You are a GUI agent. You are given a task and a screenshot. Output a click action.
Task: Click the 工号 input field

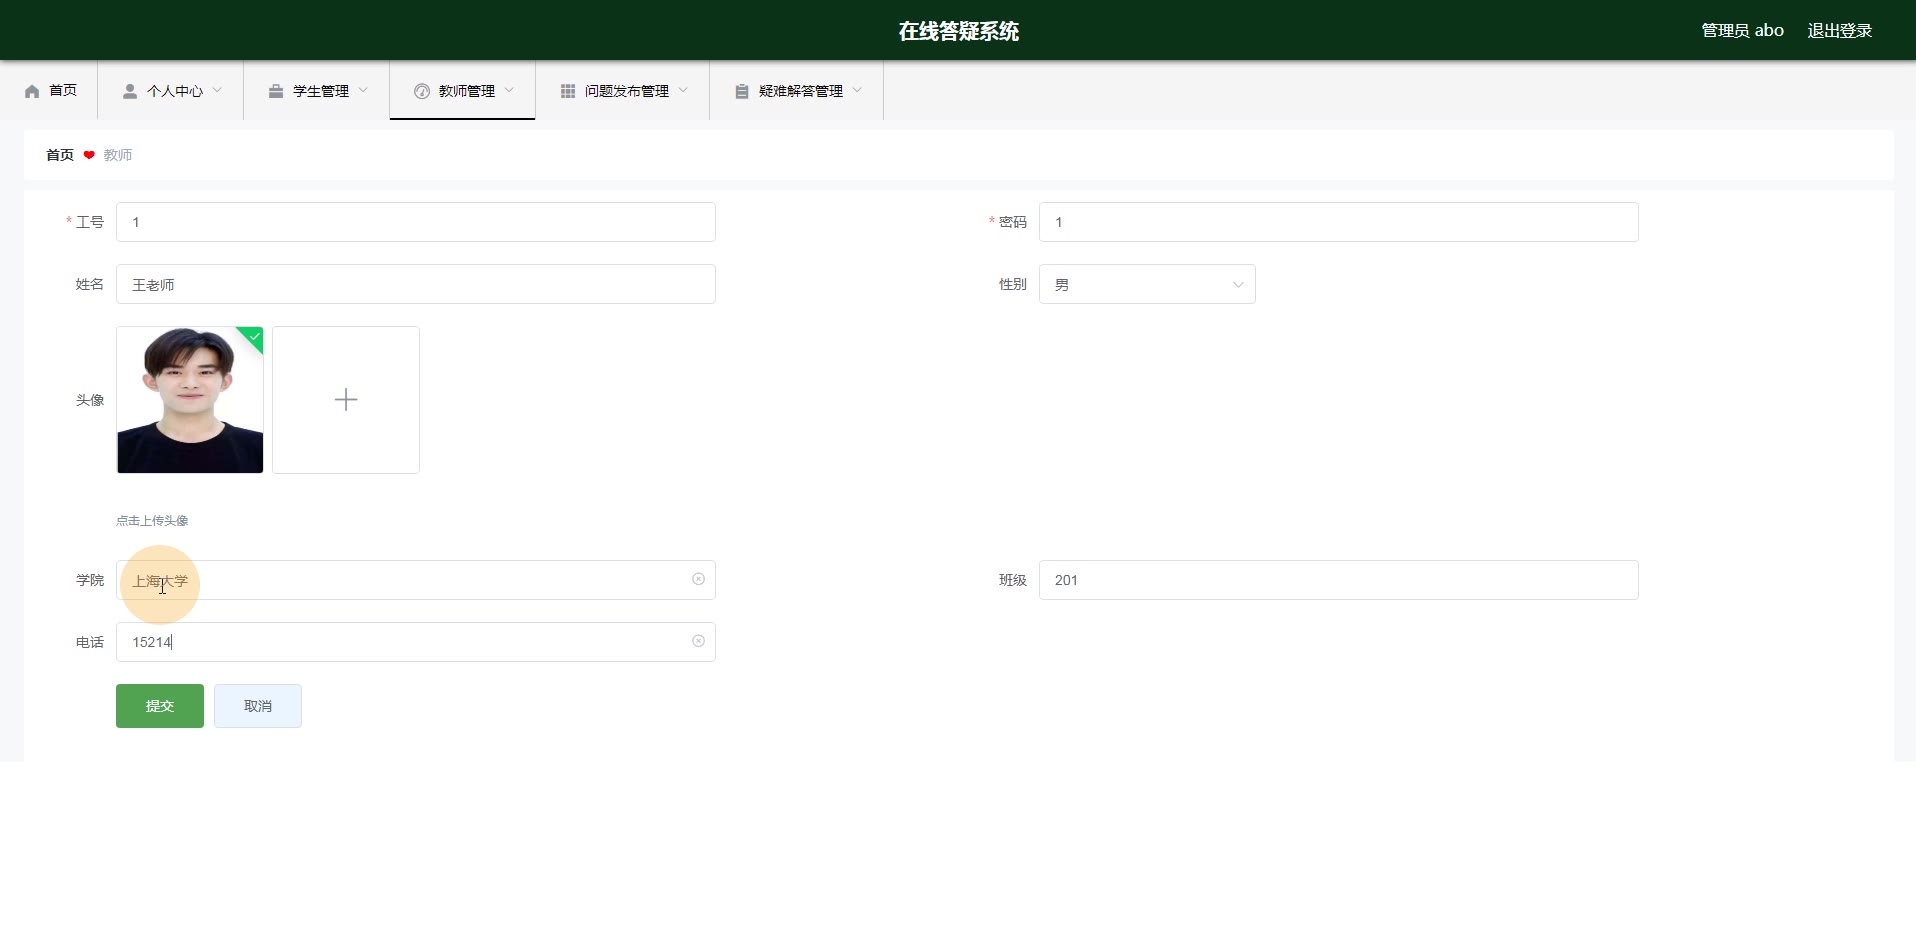click(x=416, y=222)
